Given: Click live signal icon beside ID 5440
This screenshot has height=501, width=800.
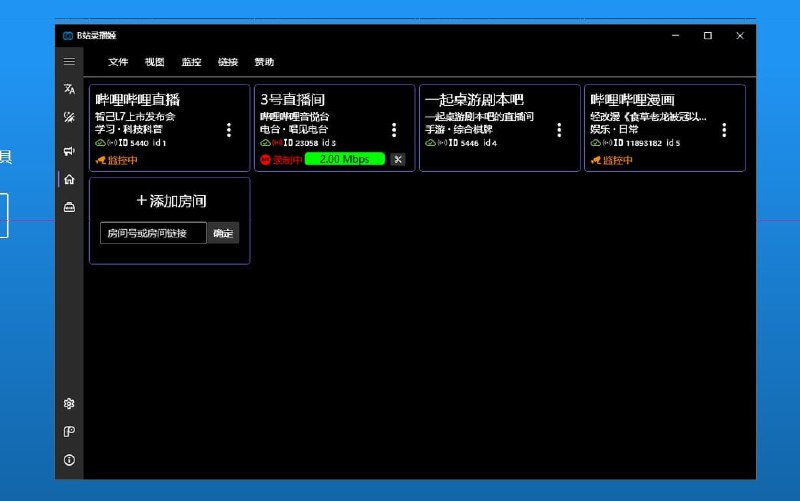Looking at the screenshot, I should pyautogui.click(x=112, y=143).
